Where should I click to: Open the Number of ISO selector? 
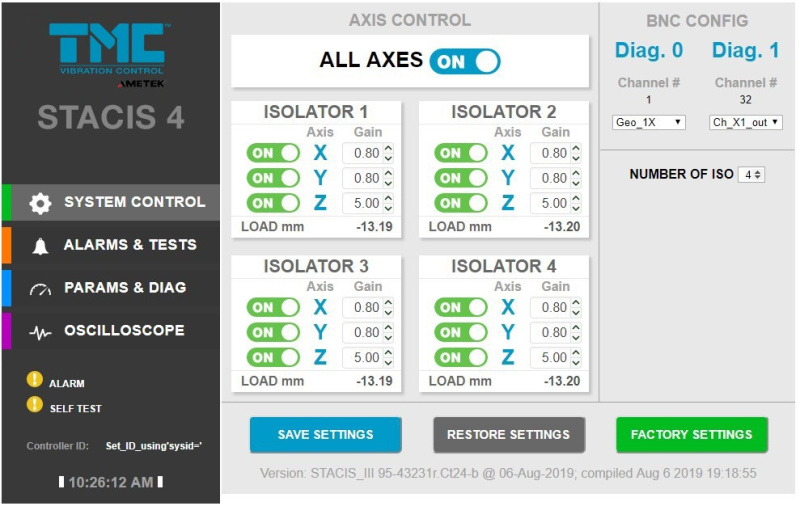click(752, 174)
